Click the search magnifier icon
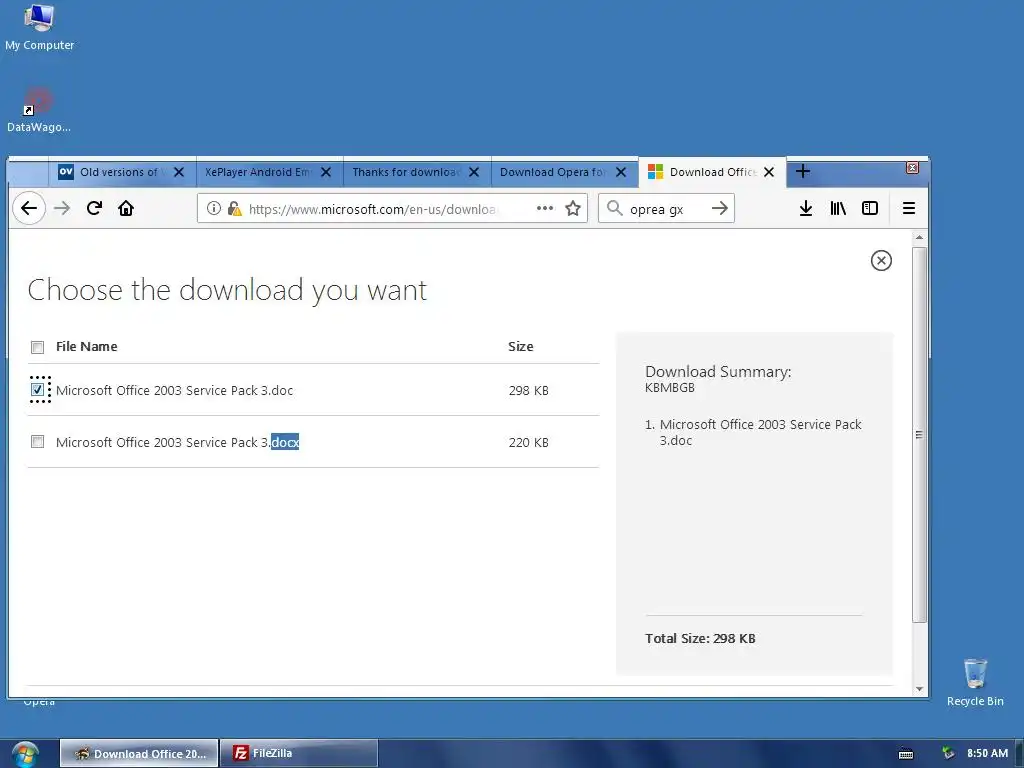This screenshot has height=768, width=1024. pos(614,208)
